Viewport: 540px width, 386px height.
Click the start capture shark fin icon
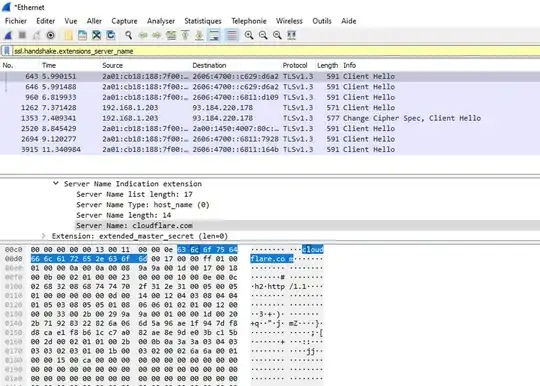point(8,35)
